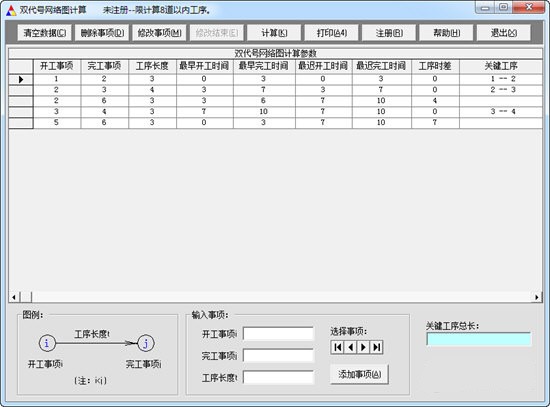550x407 pixels.
Task: Exit via the 退出(X) button
Action: pos(504,33)
